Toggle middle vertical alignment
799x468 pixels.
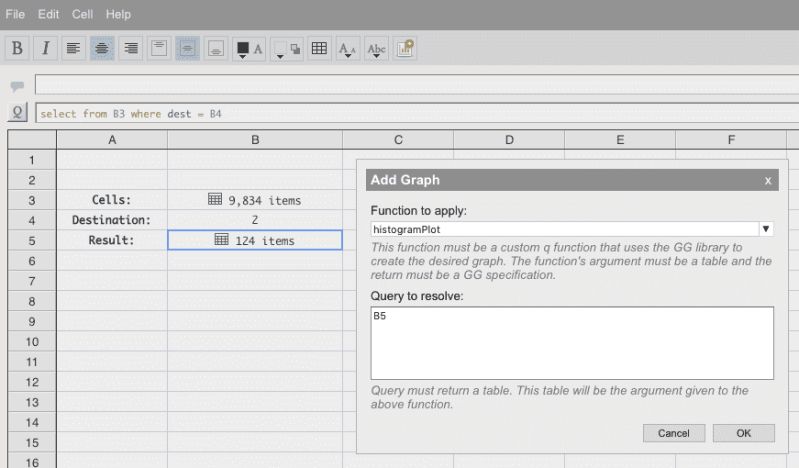(x=188, y=48)
